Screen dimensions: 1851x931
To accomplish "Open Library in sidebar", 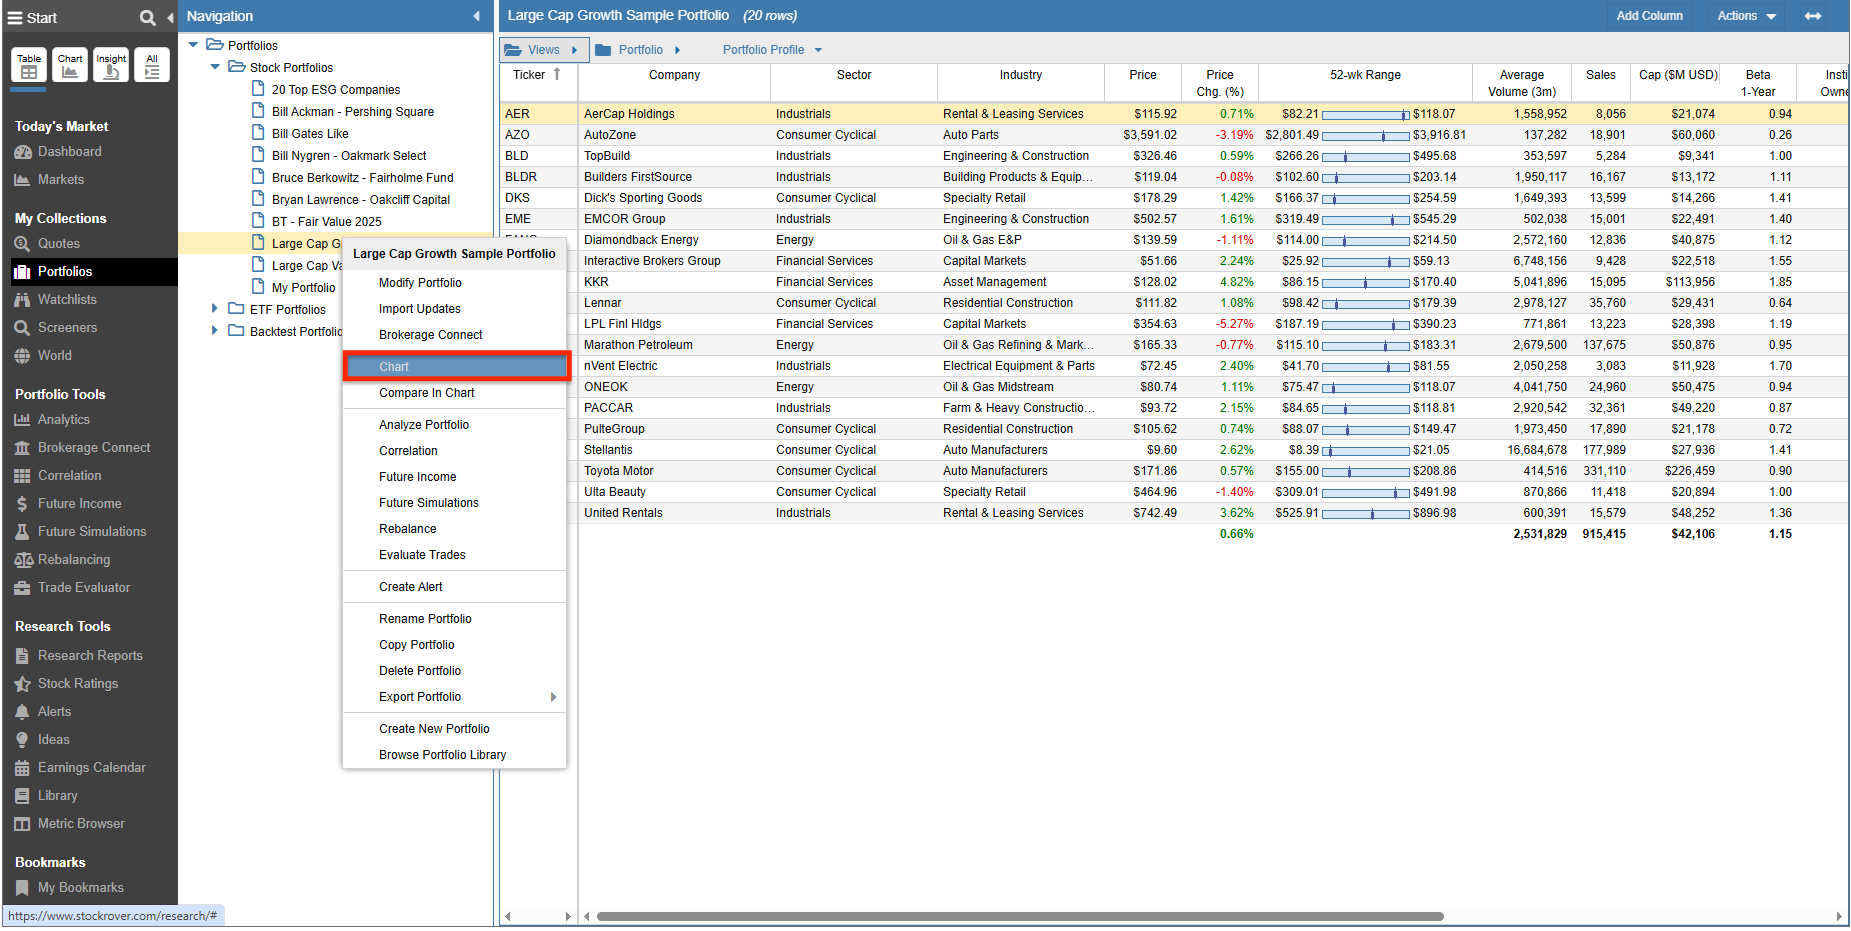I will point(57,796).
